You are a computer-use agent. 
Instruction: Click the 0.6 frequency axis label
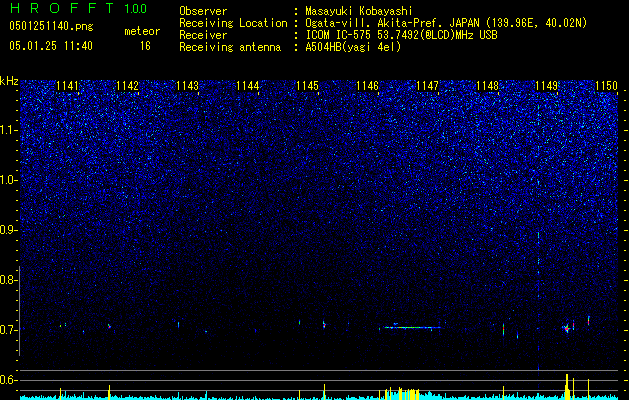pyautogui.click(x=9, y=380)
